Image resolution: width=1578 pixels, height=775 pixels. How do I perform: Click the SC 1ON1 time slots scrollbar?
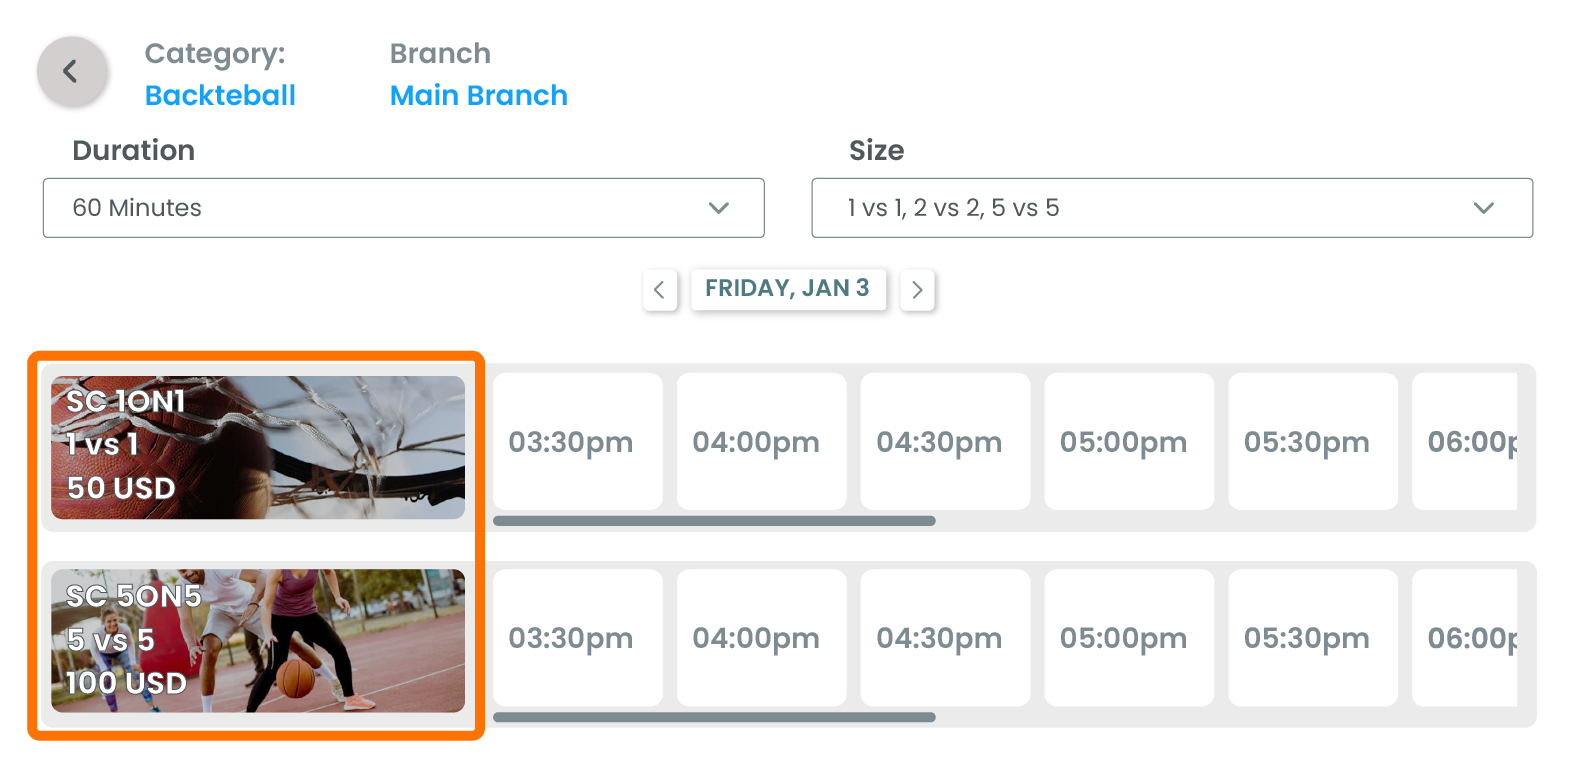pos(714,521)
